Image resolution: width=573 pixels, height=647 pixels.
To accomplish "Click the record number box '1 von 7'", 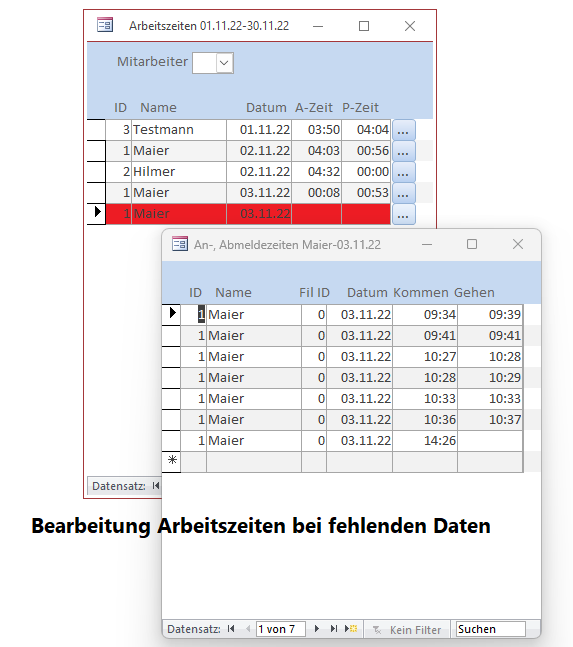I will point(281,629).
